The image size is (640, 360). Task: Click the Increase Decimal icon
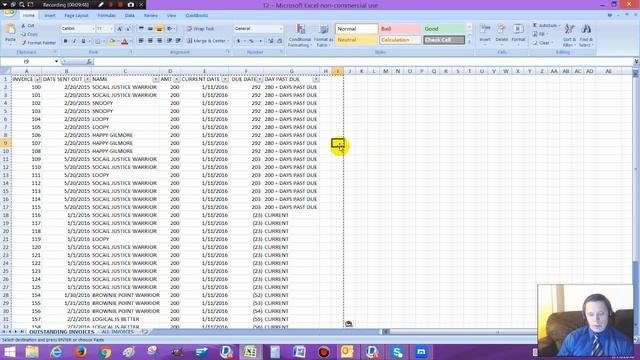point(271,41)
